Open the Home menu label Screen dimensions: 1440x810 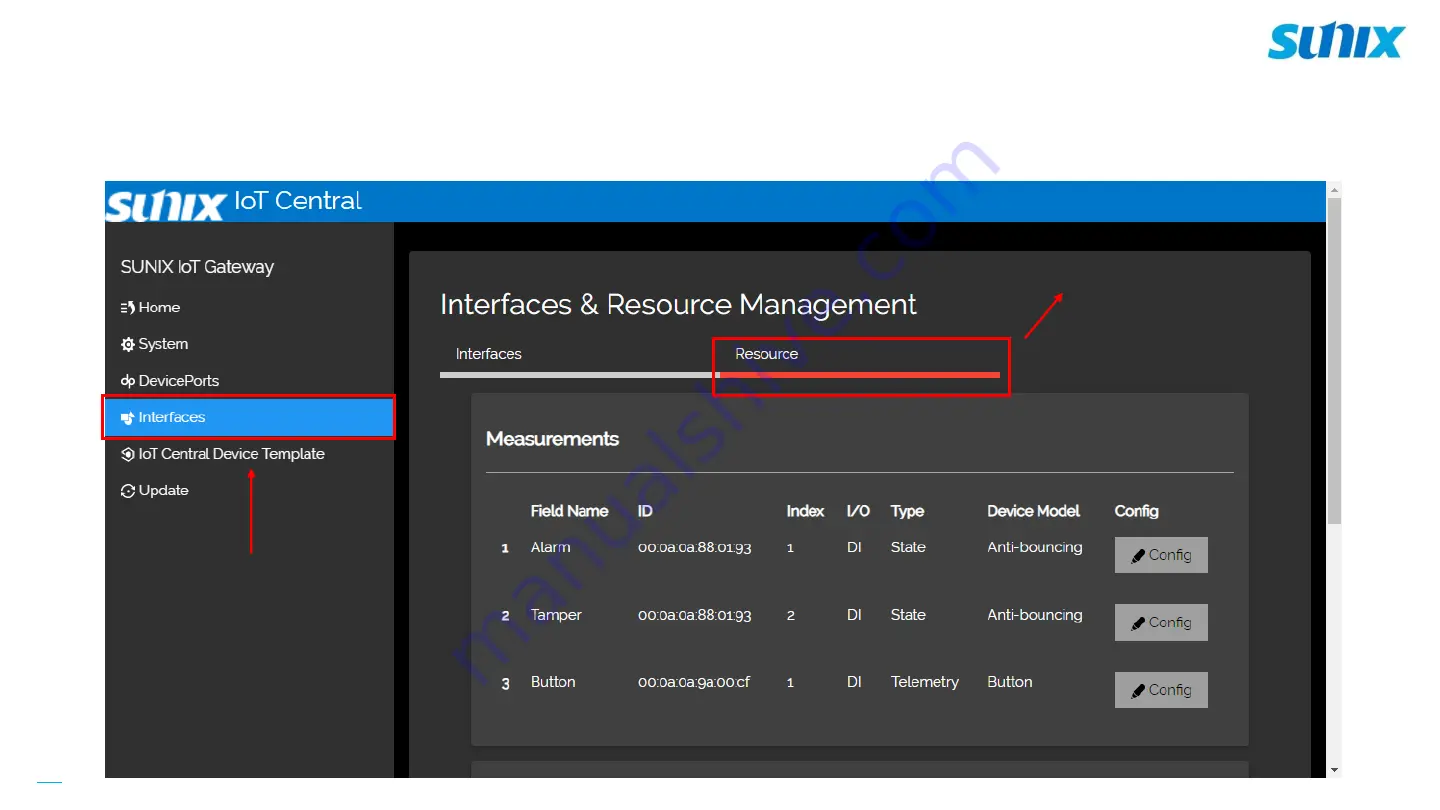(x=159, y=308)
